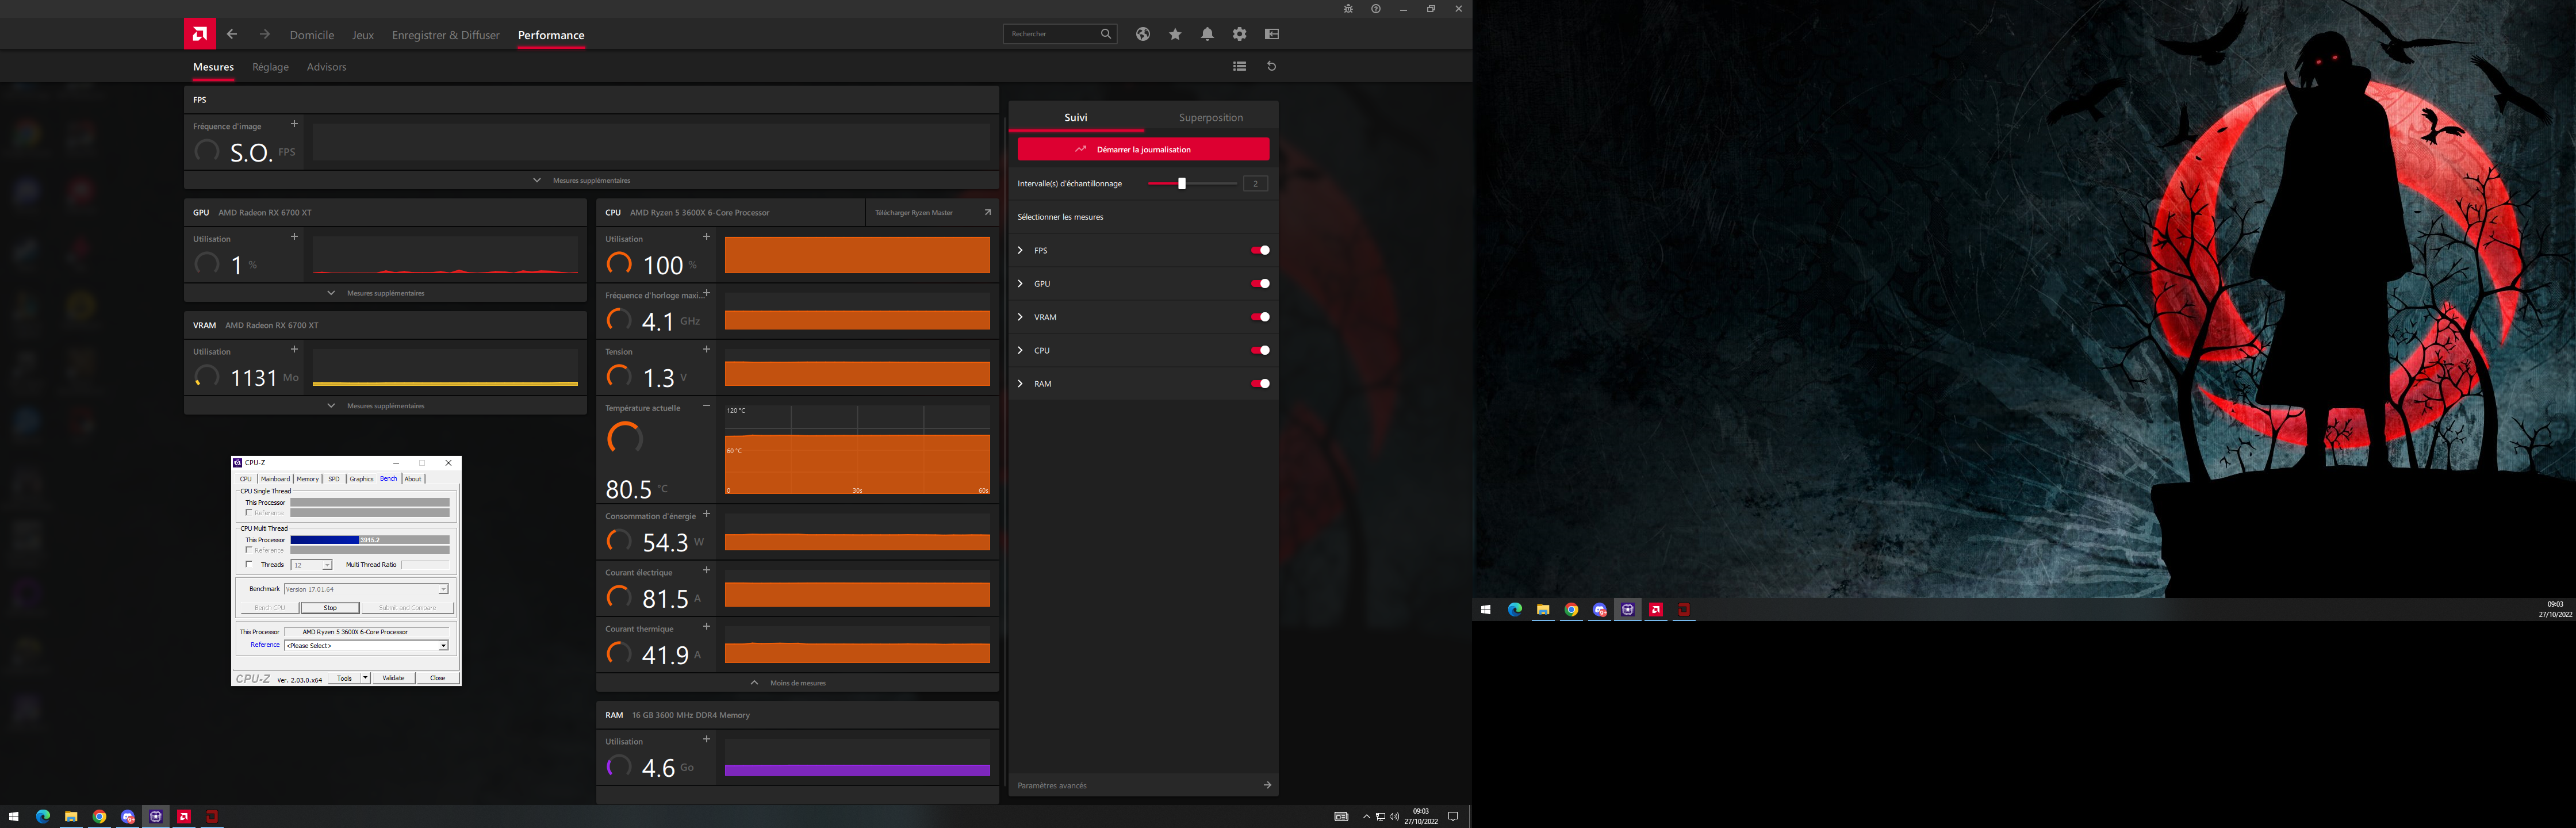
Task: Click Démarrer la journalisation button
Action: pyautogui.click(x=1143, y=149)
